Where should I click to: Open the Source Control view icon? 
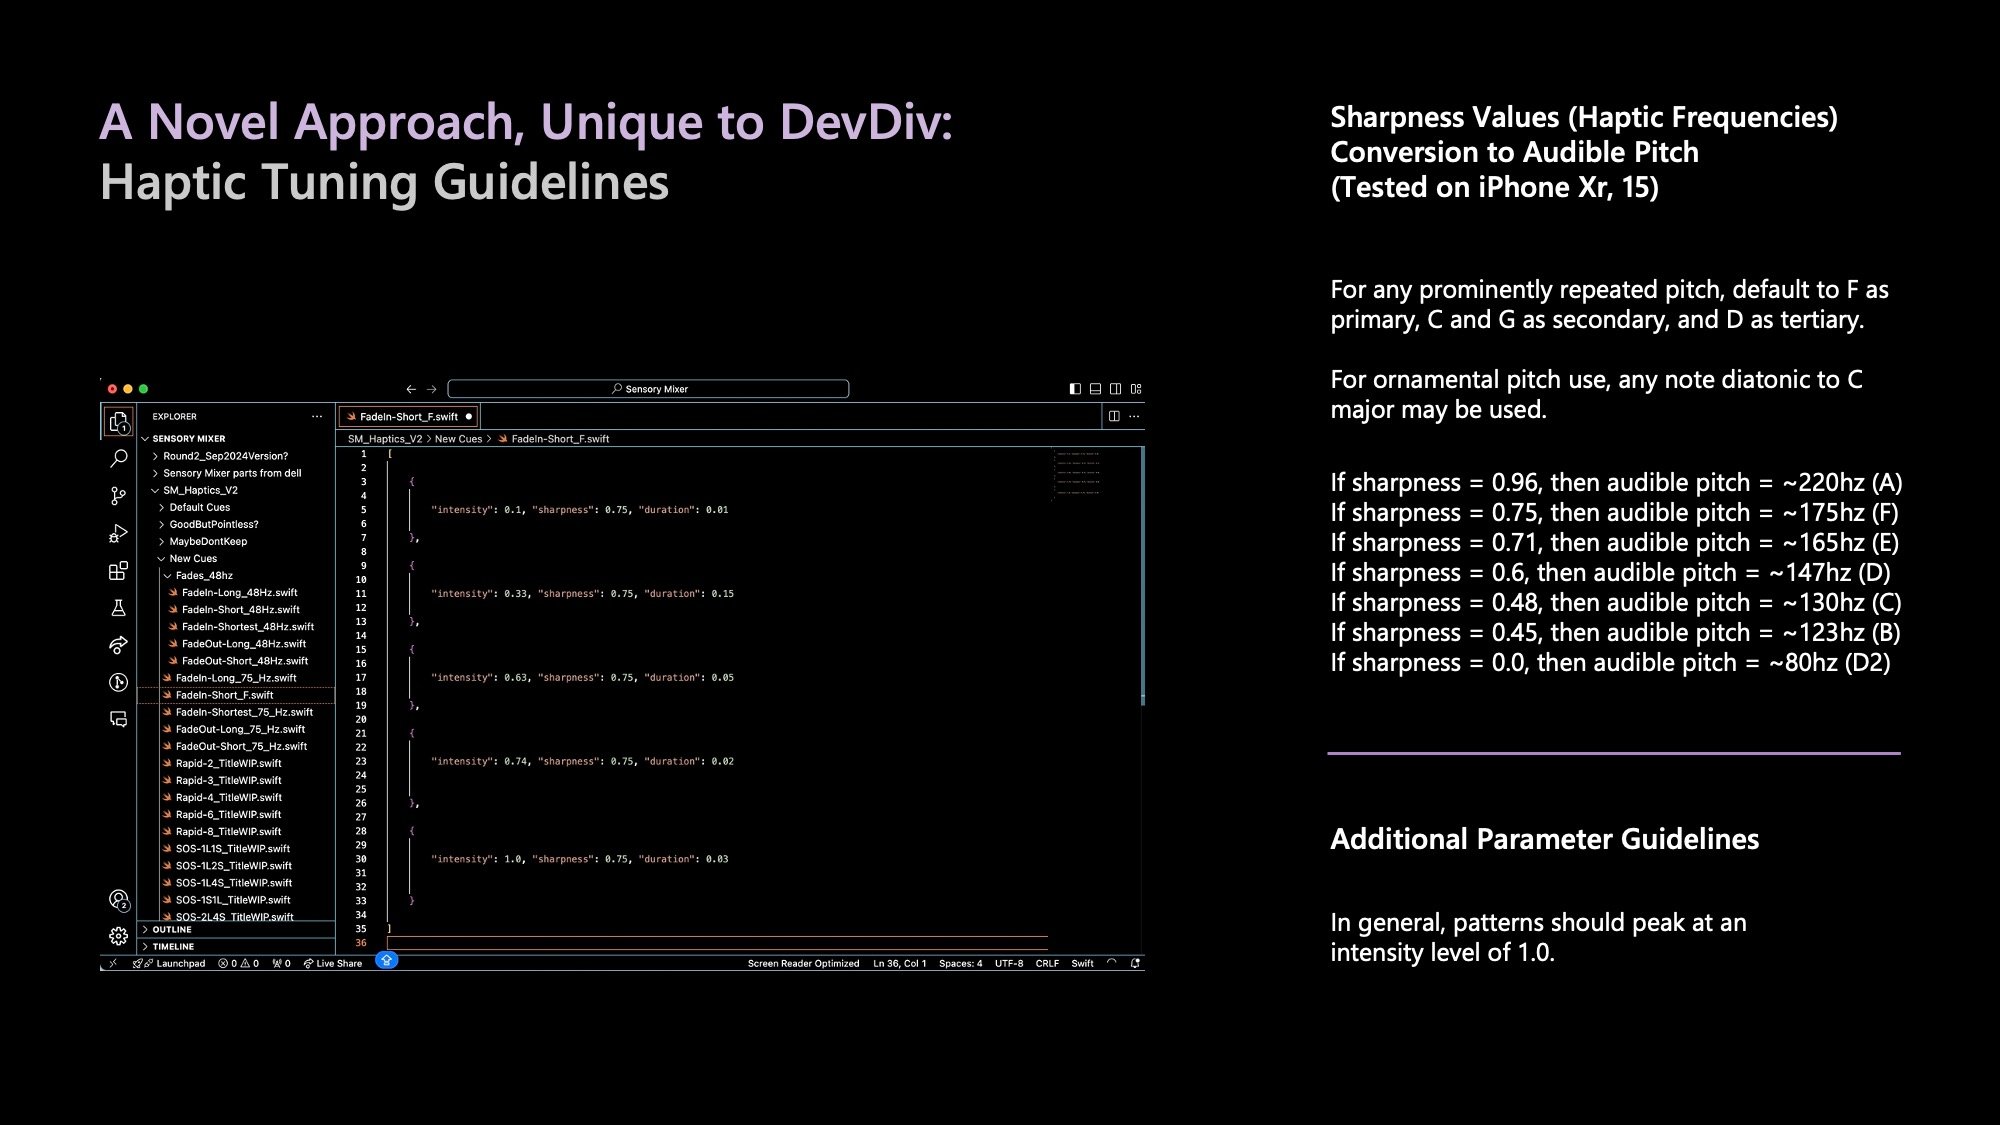tap(118, 496)
